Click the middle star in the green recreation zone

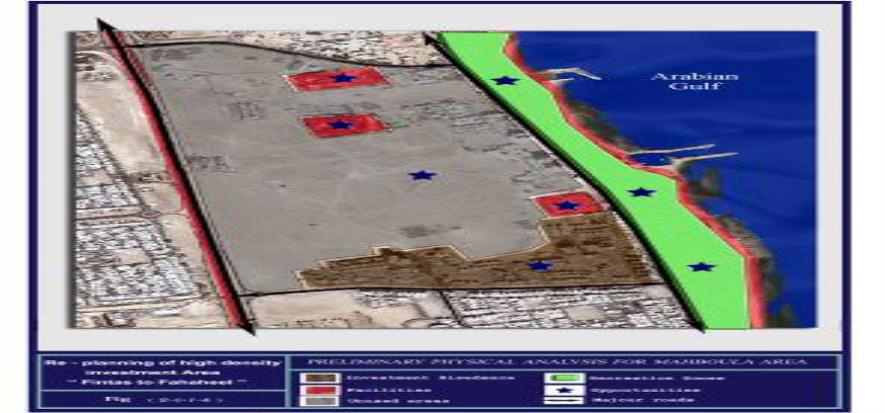click(641, 192)
